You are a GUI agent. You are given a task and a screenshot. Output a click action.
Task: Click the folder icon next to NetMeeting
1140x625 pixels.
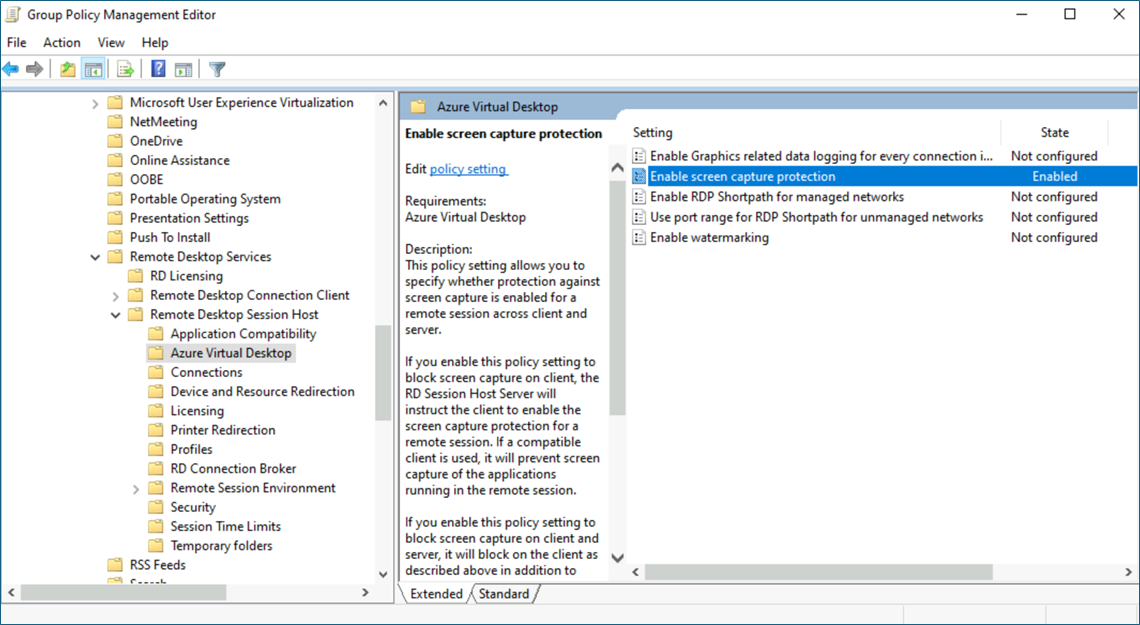coord(115,122)
